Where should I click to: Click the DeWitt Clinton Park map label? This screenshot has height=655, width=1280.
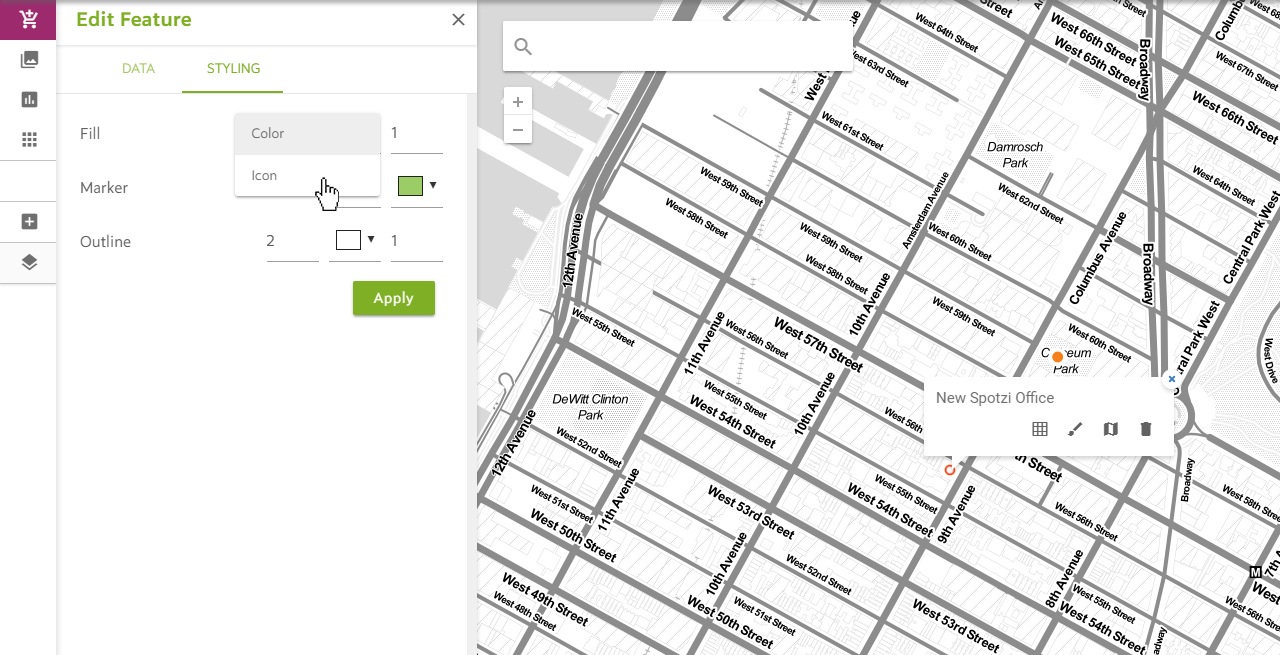pos(590,406)
